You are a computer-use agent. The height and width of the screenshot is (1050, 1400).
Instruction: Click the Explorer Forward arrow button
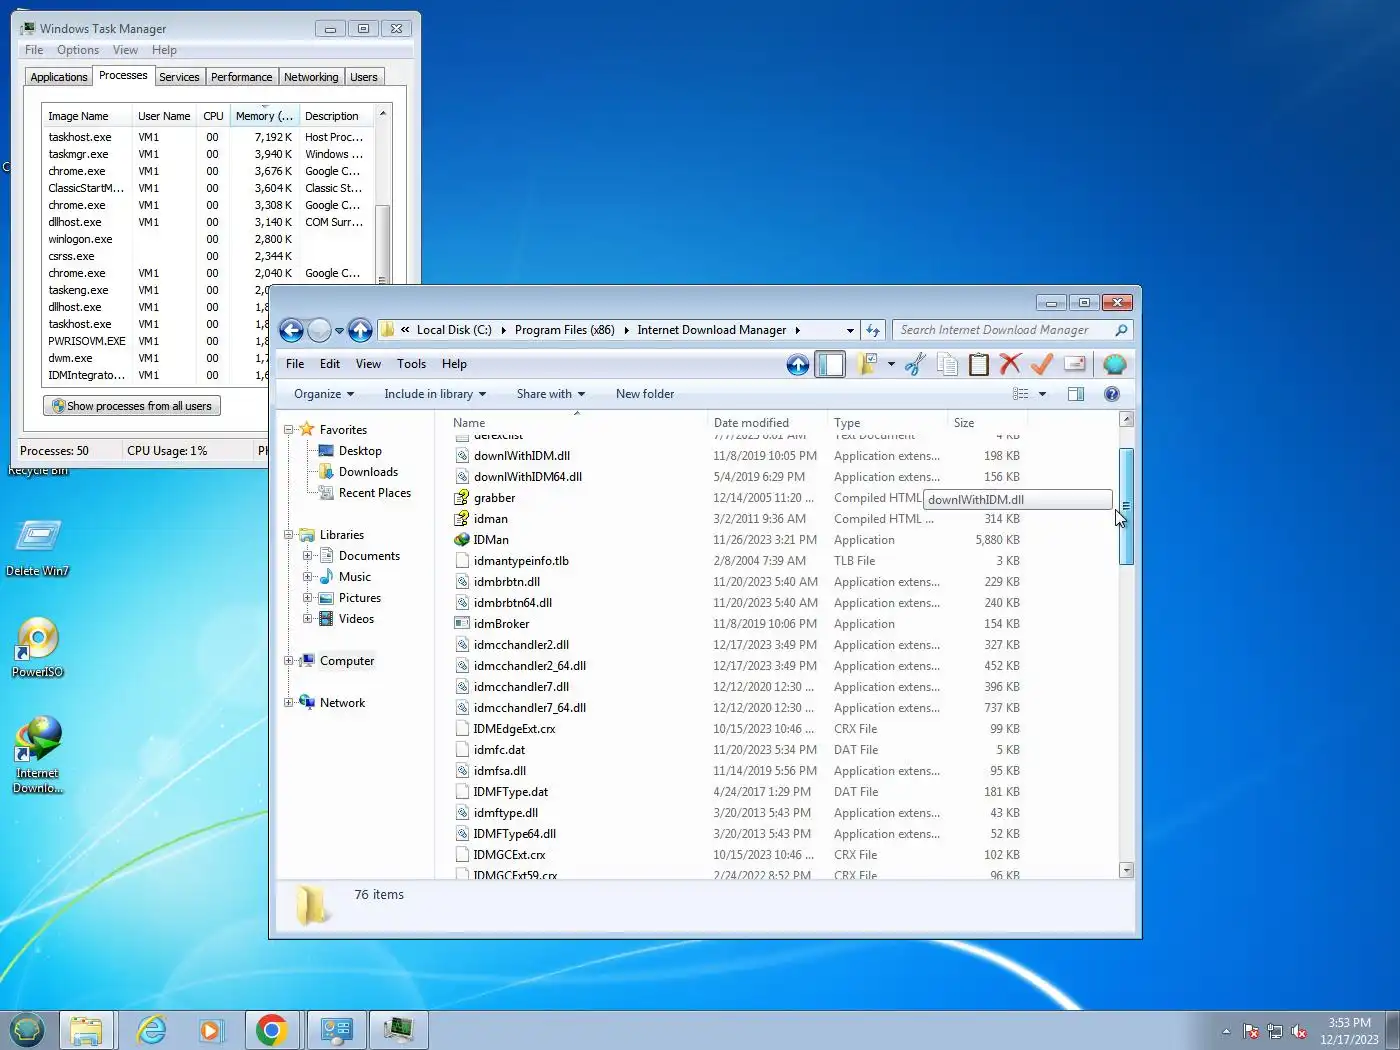(319, 330)
